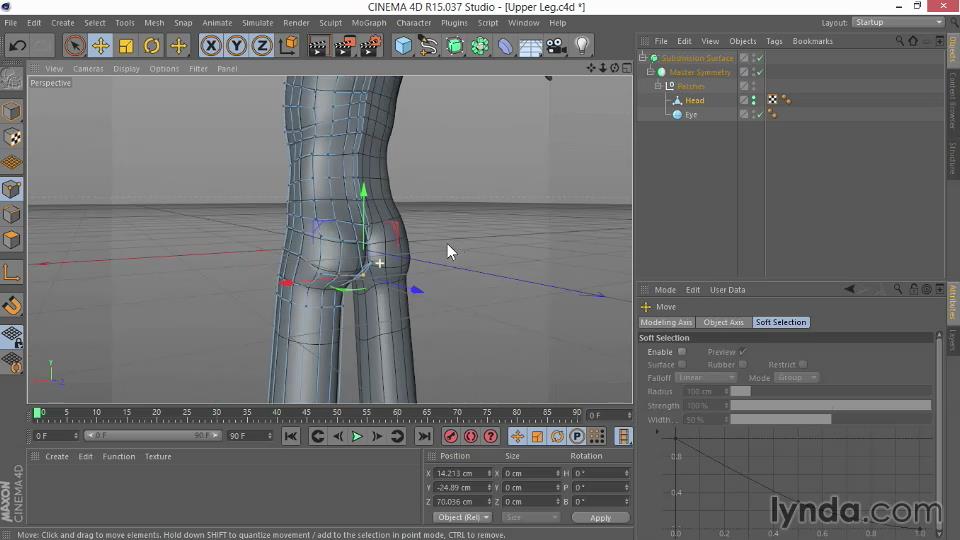Open the Mesh menu
This screenshot has width=960, height=540.
pos(154,23)
